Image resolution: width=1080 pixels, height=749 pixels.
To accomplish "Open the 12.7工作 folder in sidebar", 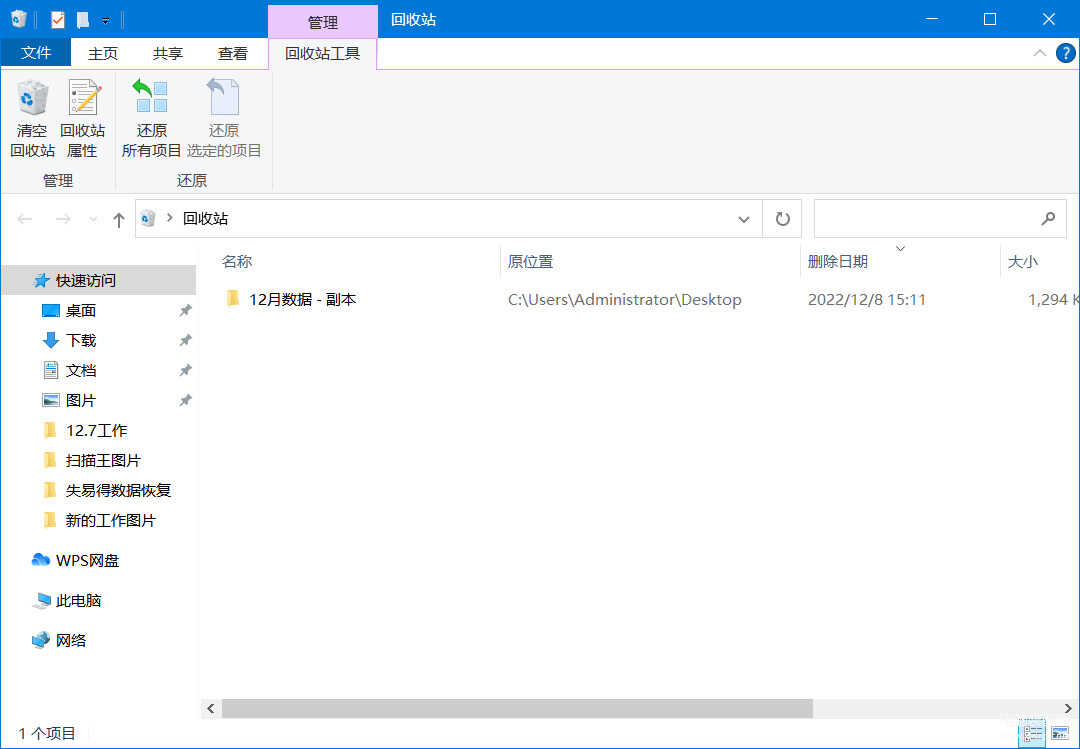I will point(96,431).
